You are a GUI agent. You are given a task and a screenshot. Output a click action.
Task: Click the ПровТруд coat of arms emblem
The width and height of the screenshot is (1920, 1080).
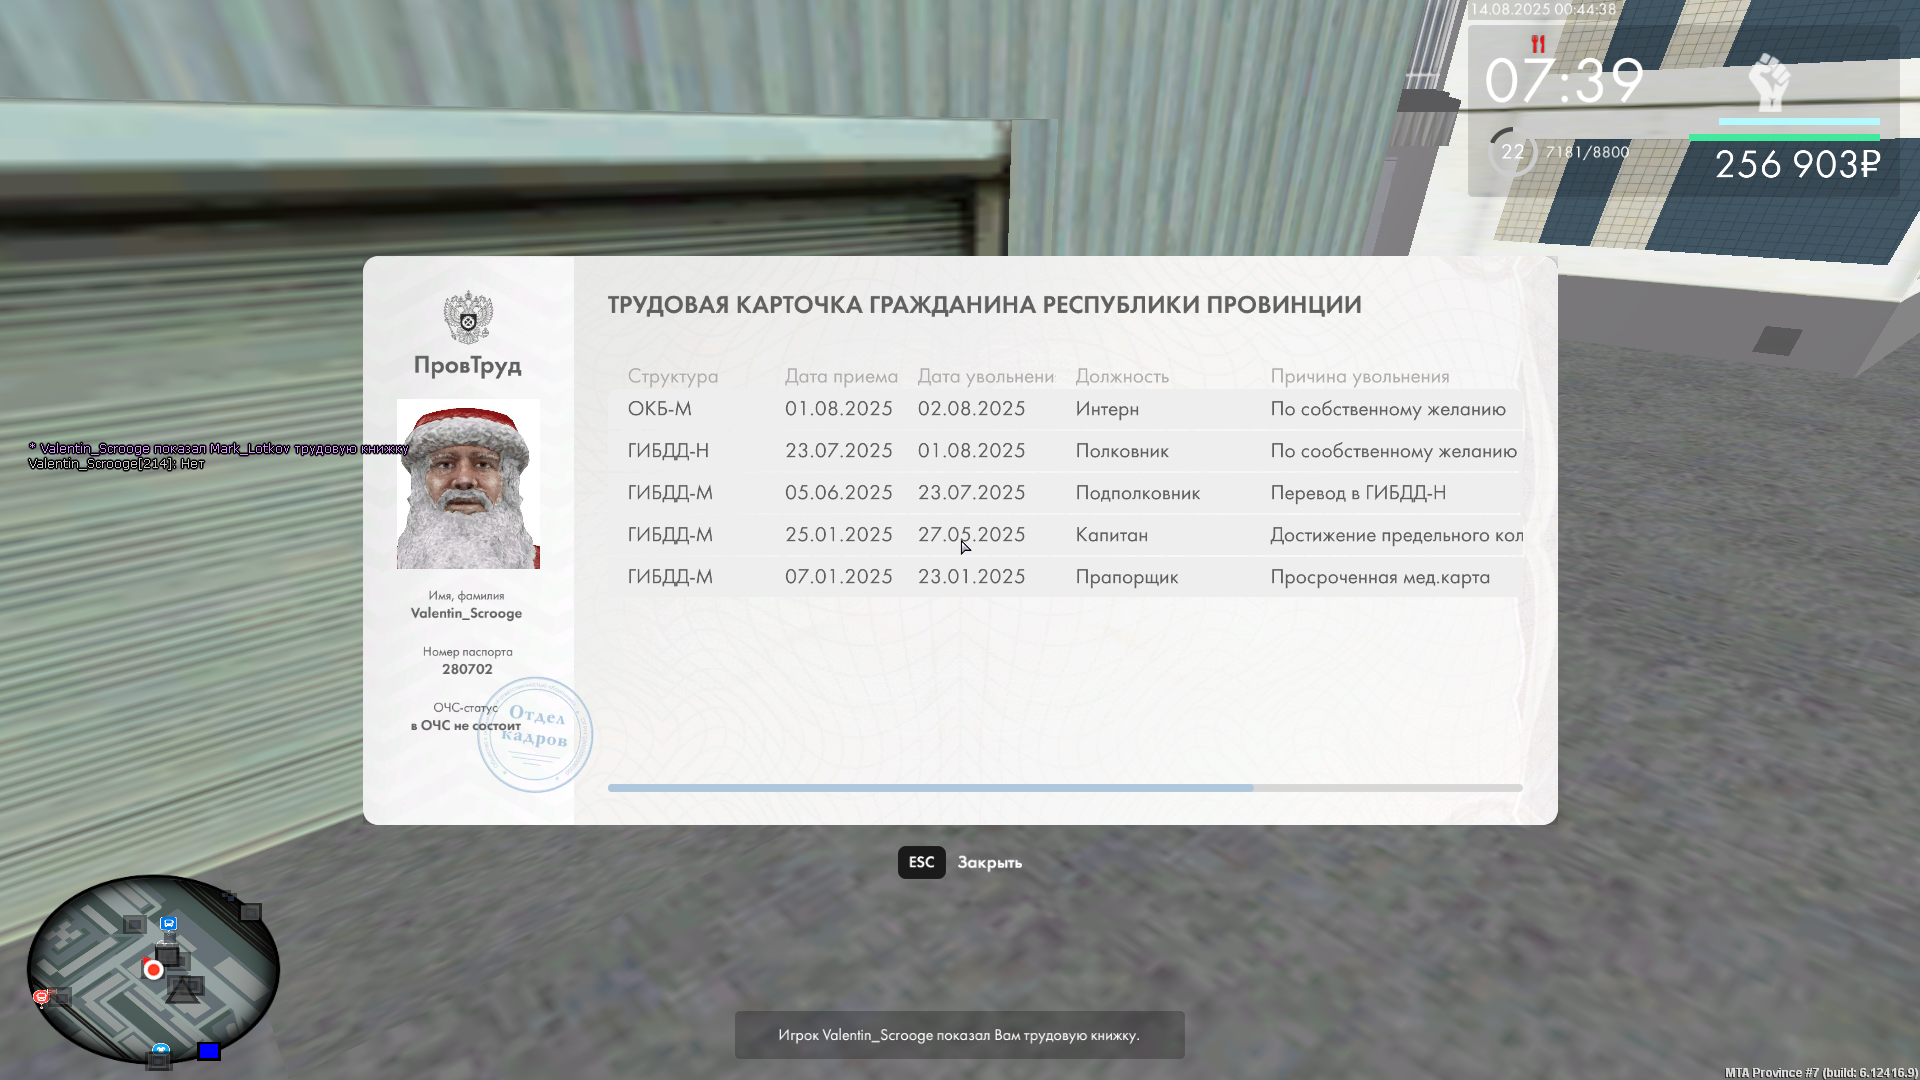468,317
